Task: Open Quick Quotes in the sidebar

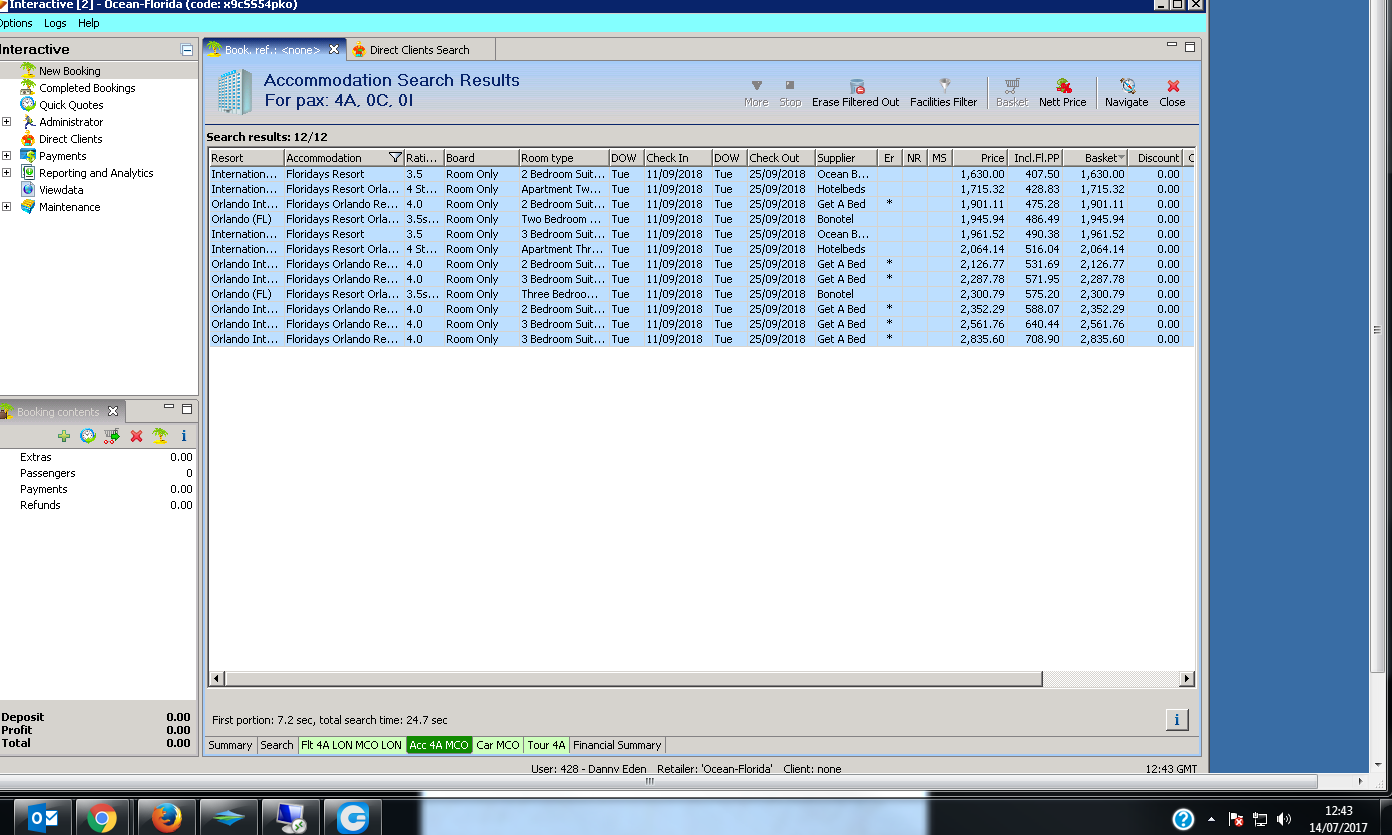Action: point(71,105)
